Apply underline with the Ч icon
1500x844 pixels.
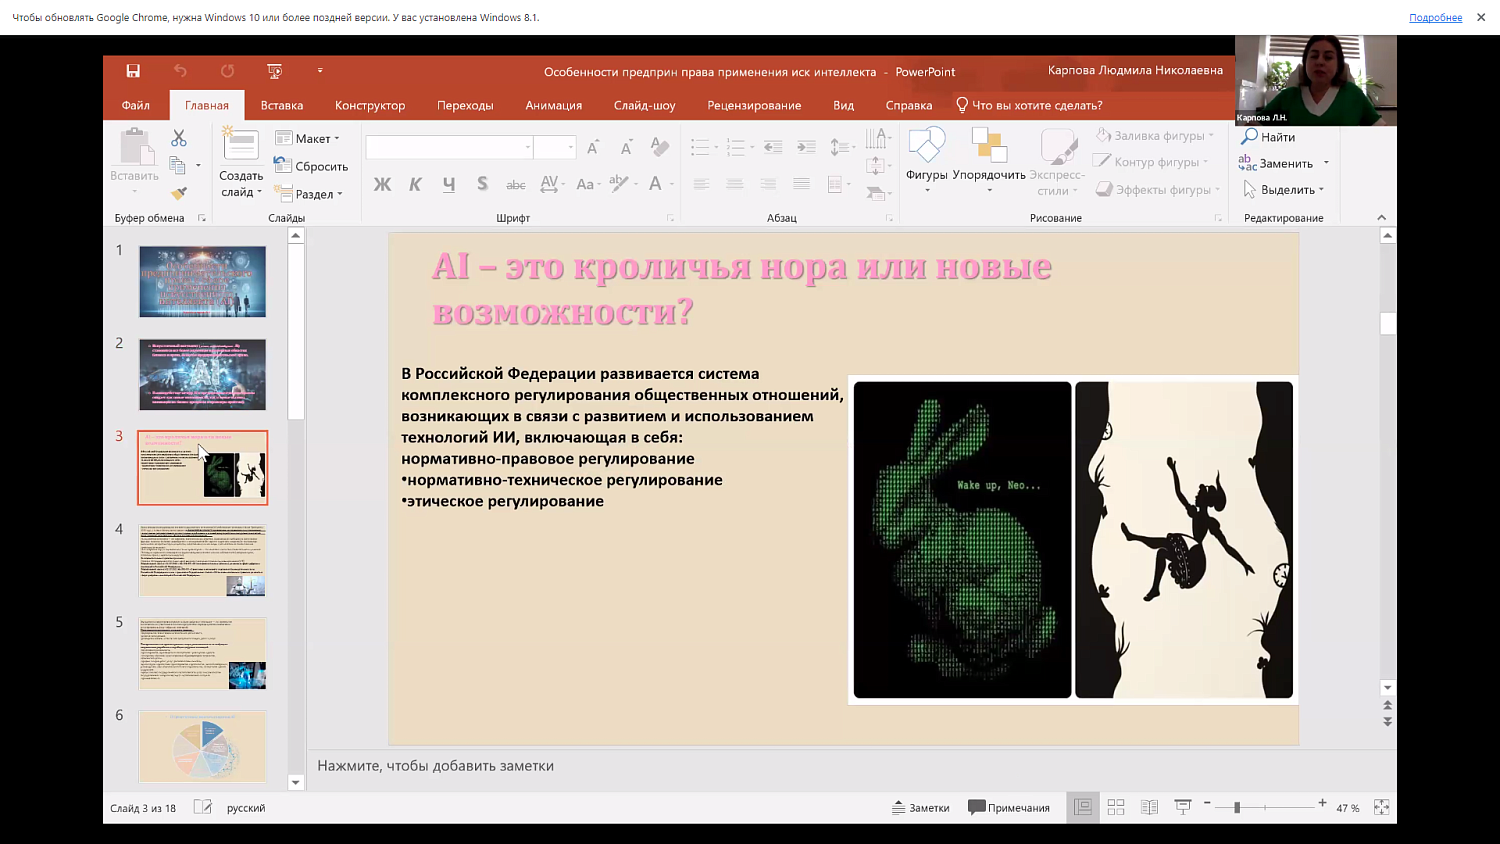coord(447,184)
